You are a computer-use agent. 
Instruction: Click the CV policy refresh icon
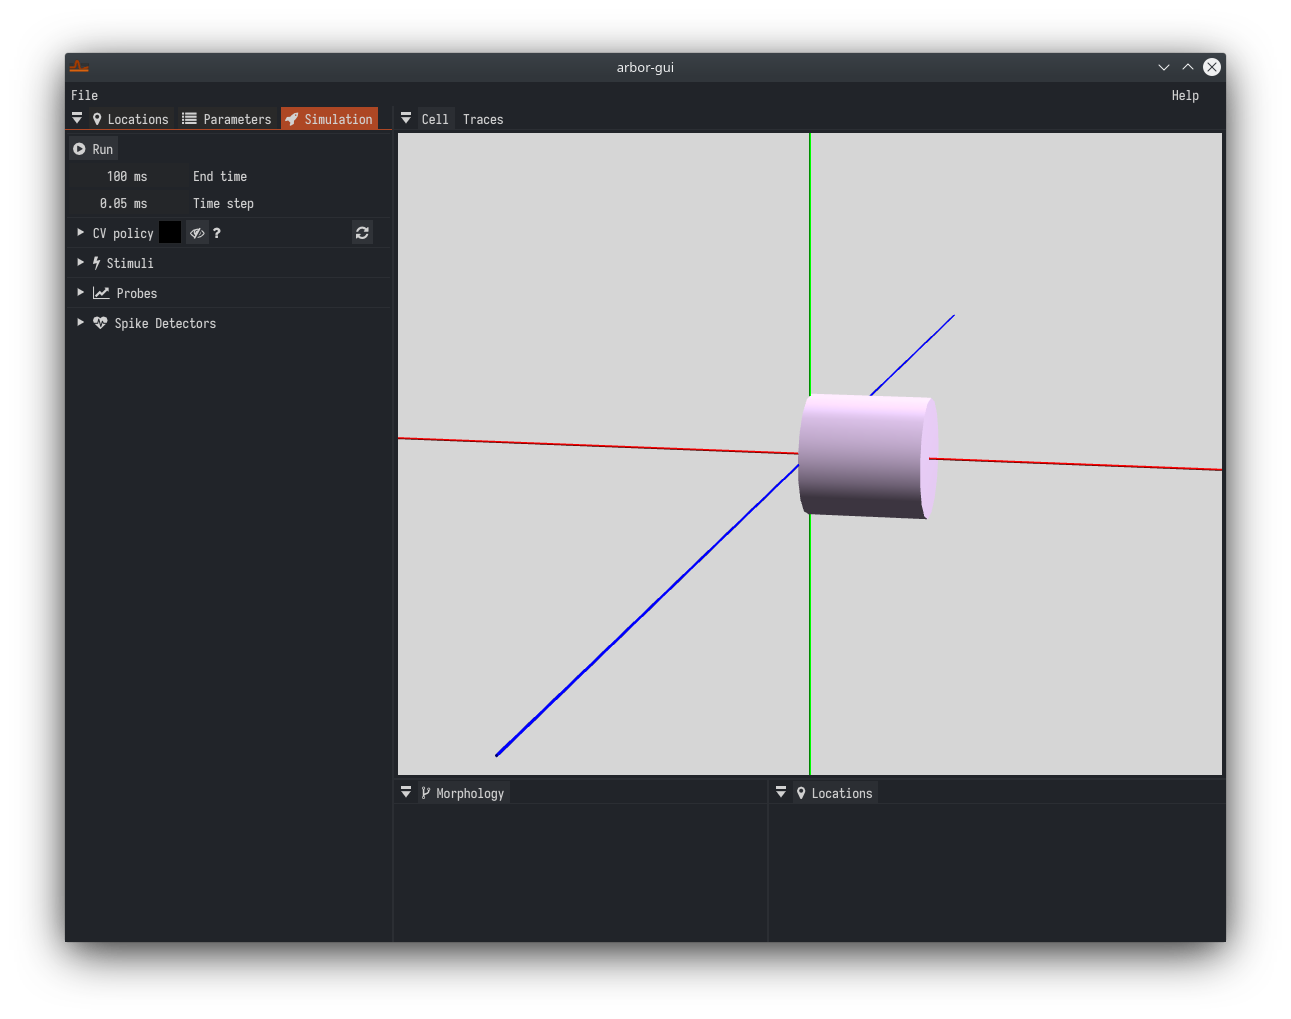362,233
